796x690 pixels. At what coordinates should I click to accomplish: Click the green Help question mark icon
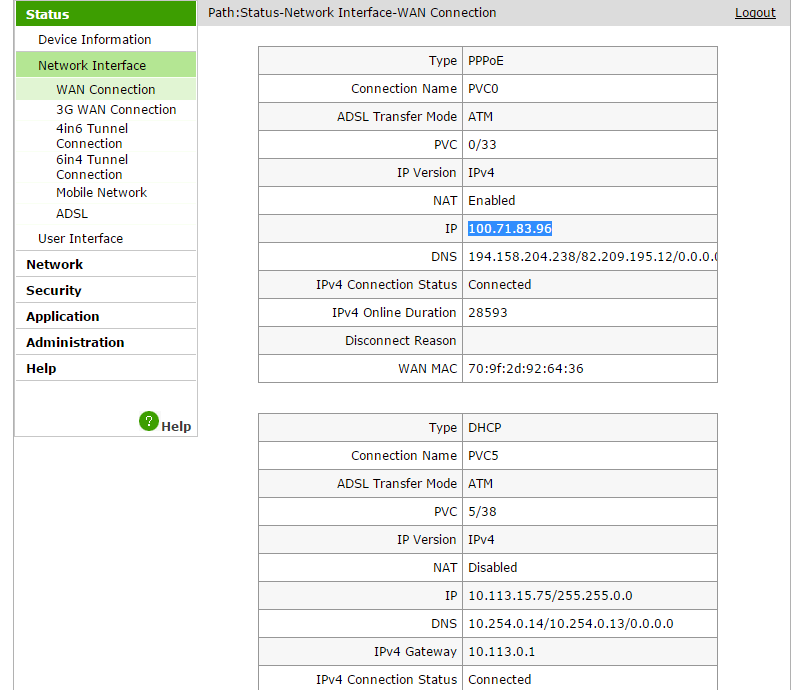pos(149,421)
